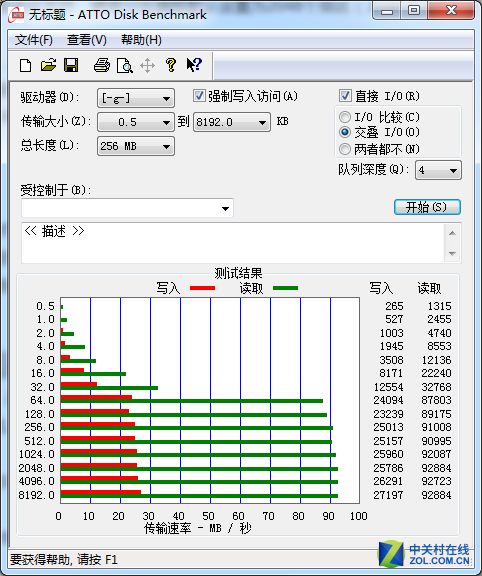The width and height of the screenshot is (482, 576).
Task: Open the 查看(V) menu
Action: 87,40
